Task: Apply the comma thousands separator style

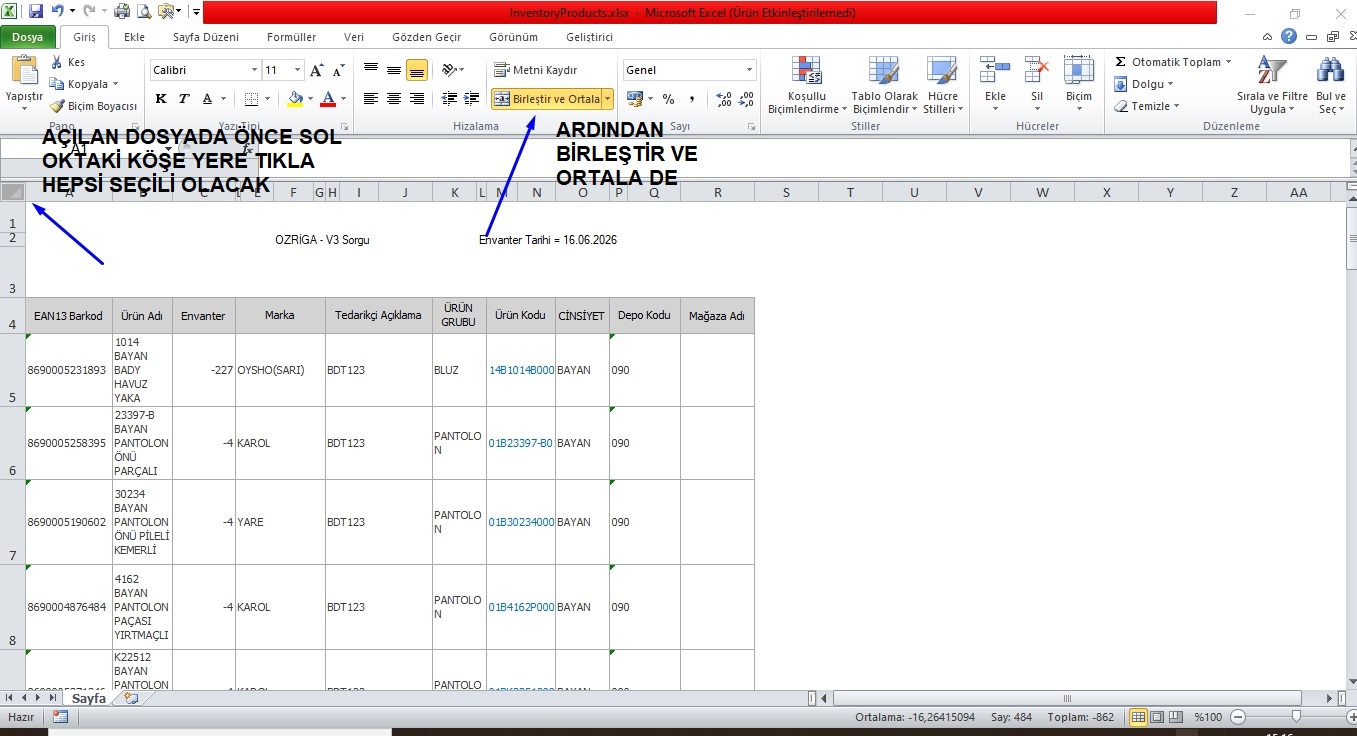Action: coord(691,99)
